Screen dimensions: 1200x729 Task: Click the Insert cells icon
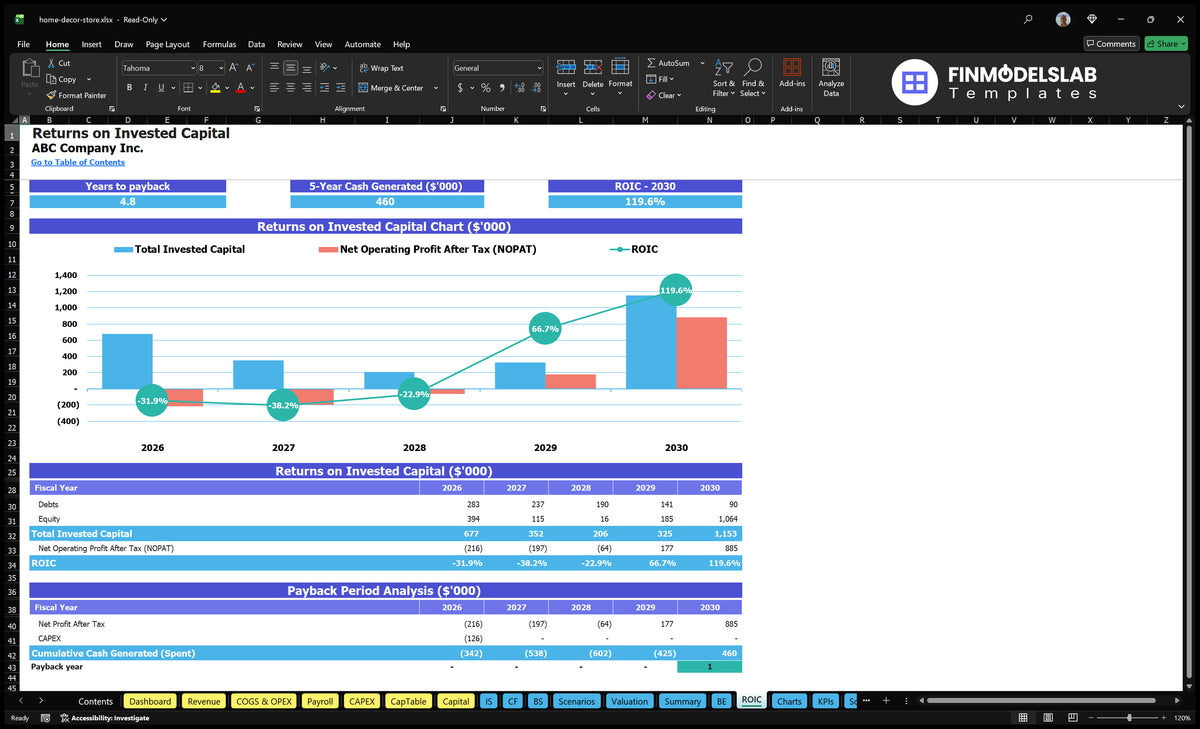tap(566, 67)
